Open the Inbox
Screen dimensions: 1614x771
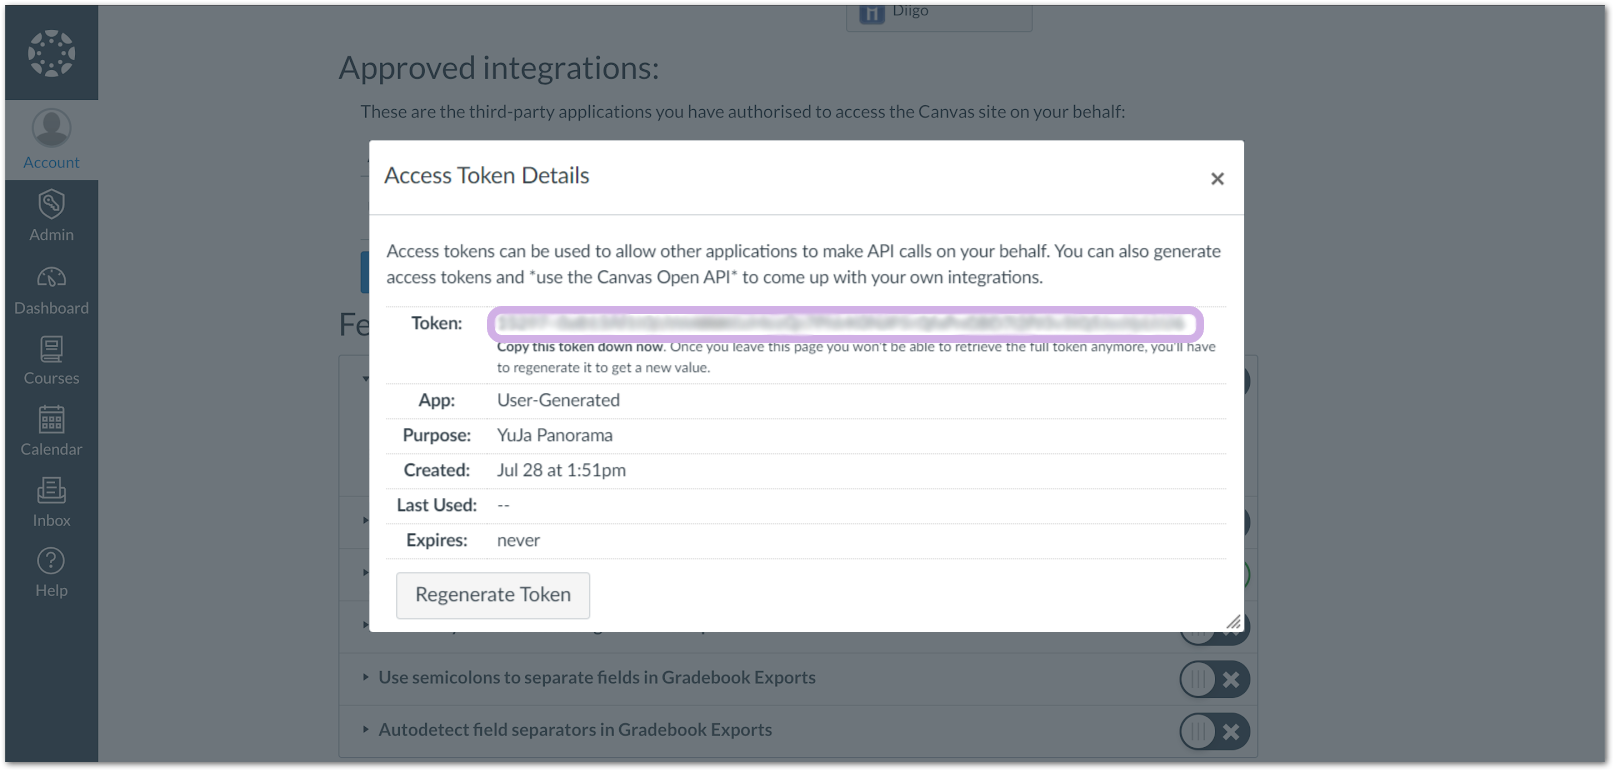tap(51, 502)
